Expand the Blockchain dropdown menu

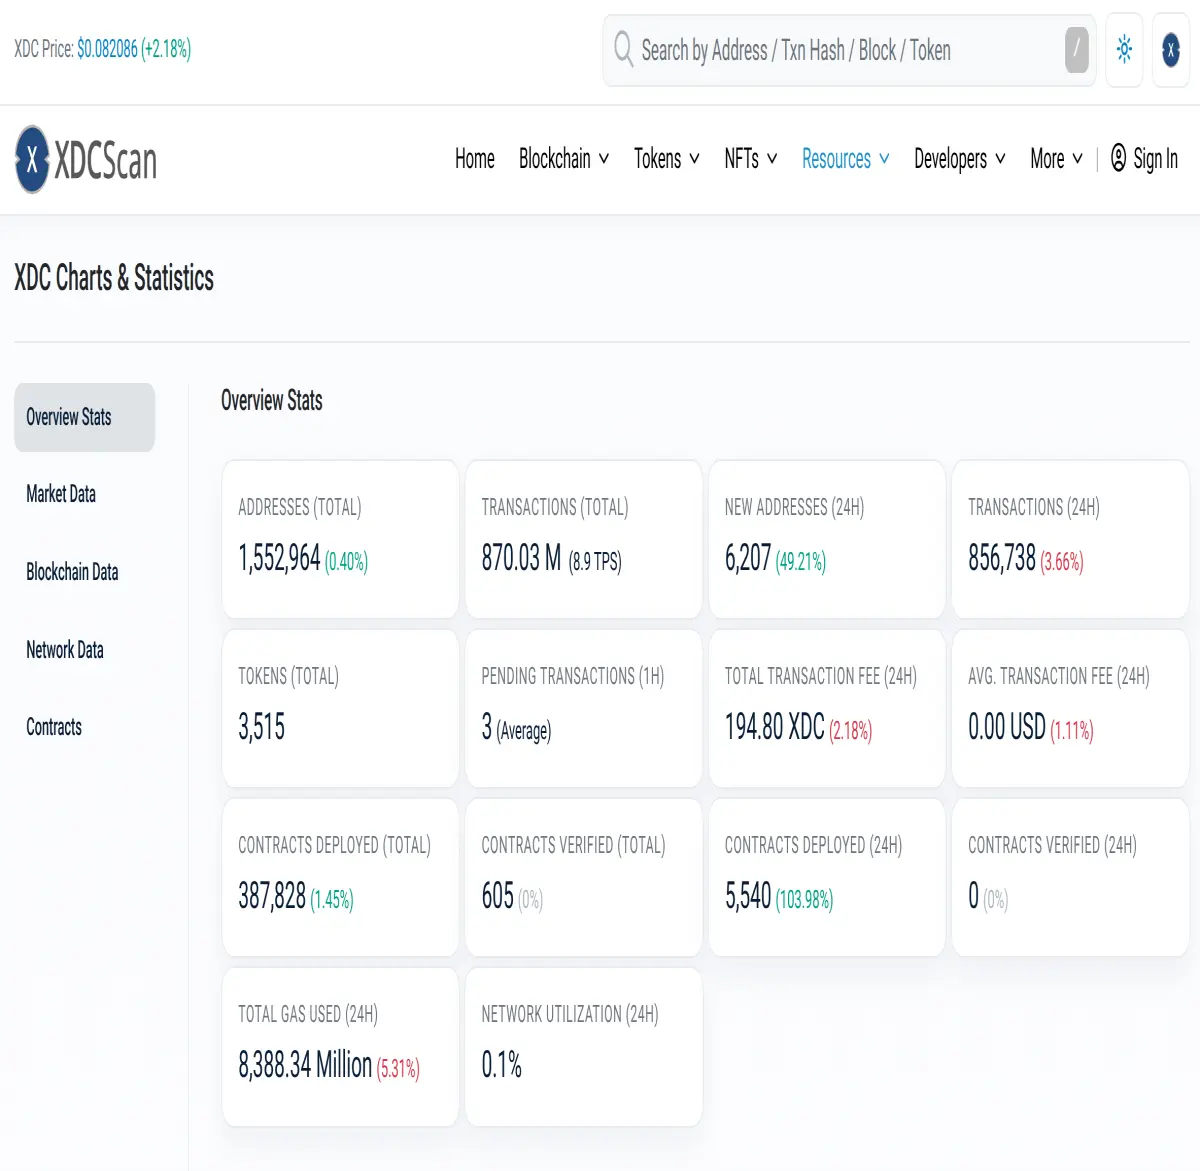pos(564,159)
